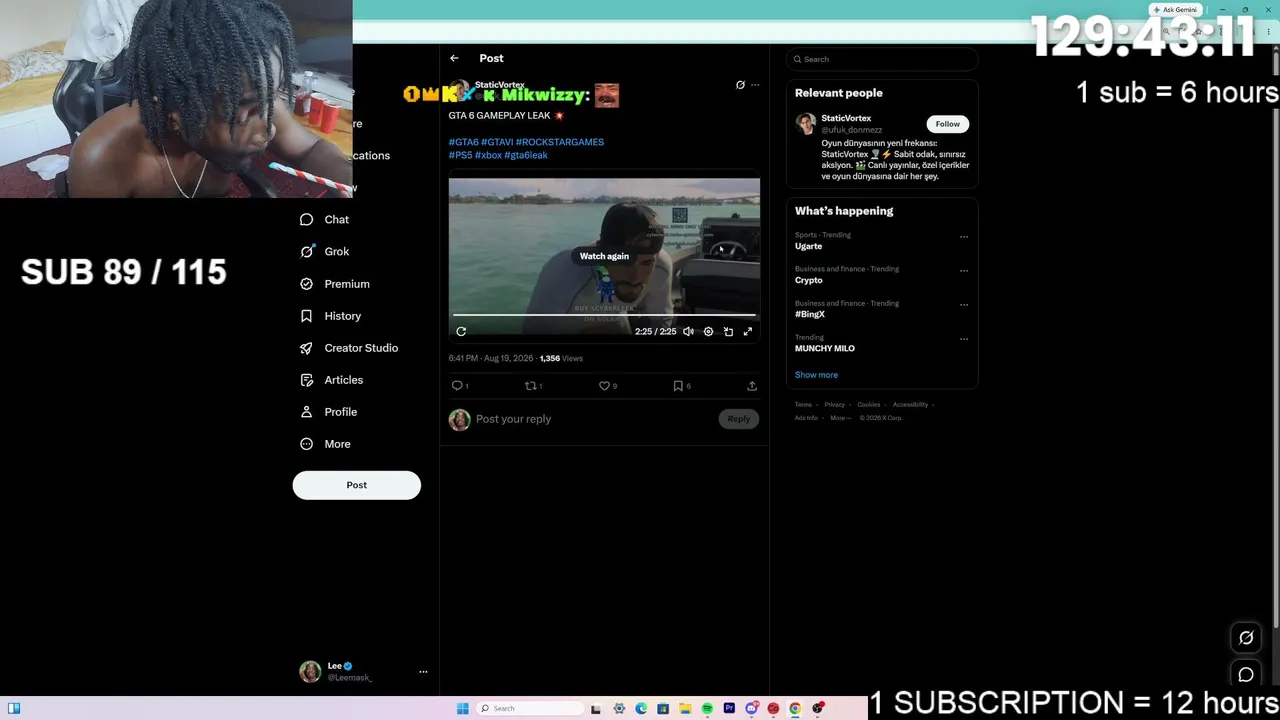Click the Creator Studio rocket icon

coord(307,348)
